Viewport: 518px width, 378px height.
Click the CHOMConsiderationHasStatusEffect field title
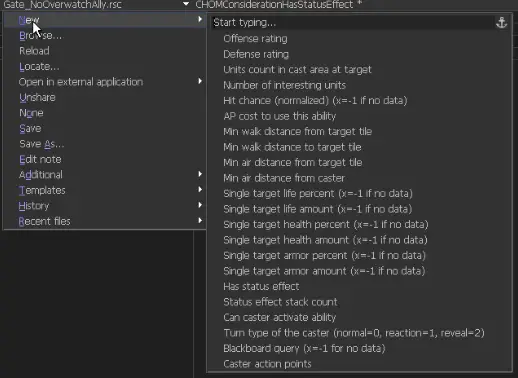tap(274, 4)
